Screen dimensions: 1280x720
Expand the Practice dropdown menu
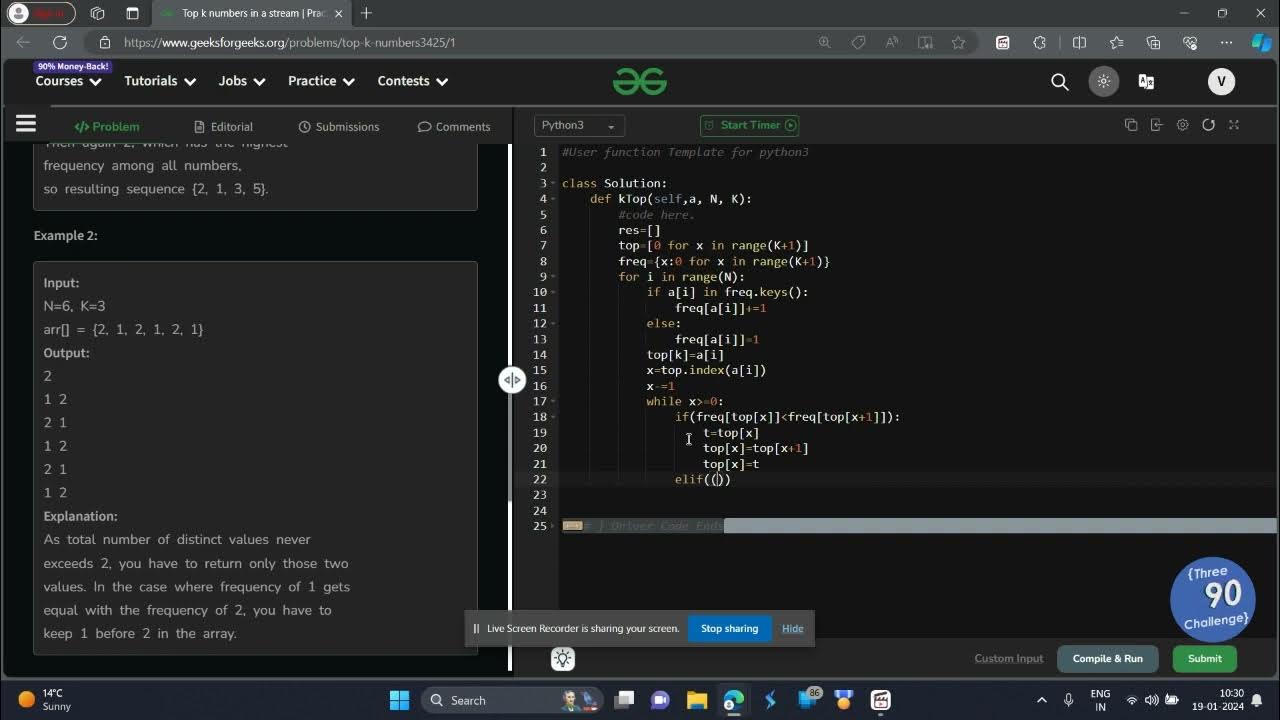321,81
